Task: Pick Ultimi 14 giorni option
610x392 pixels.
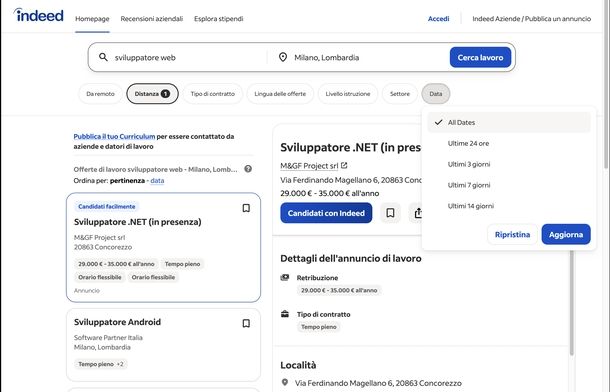Action: (x=509, y=206)
